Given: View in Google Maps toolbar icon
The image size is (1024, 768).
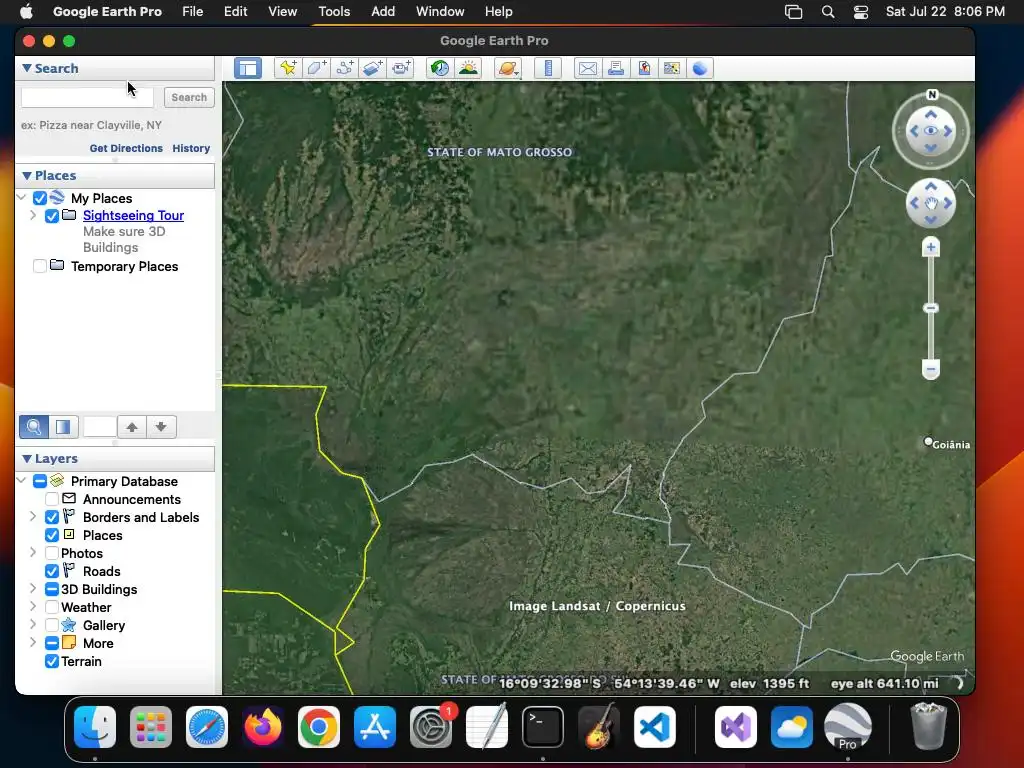Looking at the screenshot, I should pos(671,68).
